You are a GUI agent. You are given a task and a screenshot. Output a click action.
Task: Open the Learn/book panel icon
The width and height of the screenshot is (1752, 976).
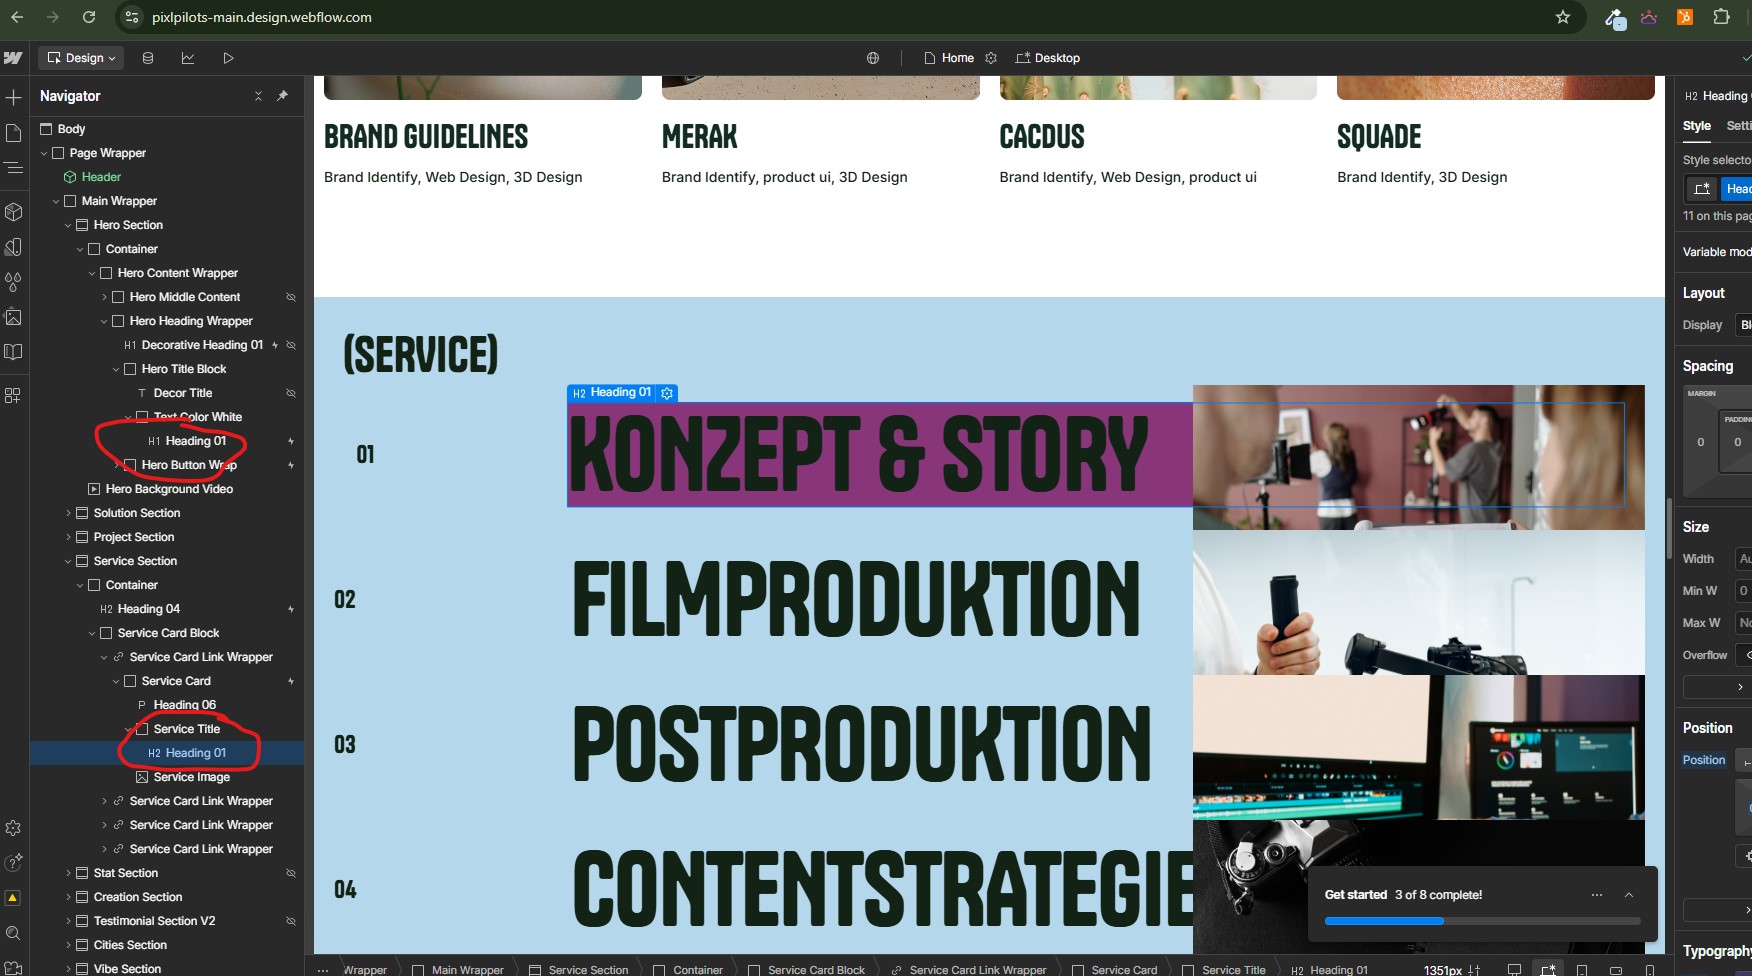pyautogui.click(x=13, y=352)
